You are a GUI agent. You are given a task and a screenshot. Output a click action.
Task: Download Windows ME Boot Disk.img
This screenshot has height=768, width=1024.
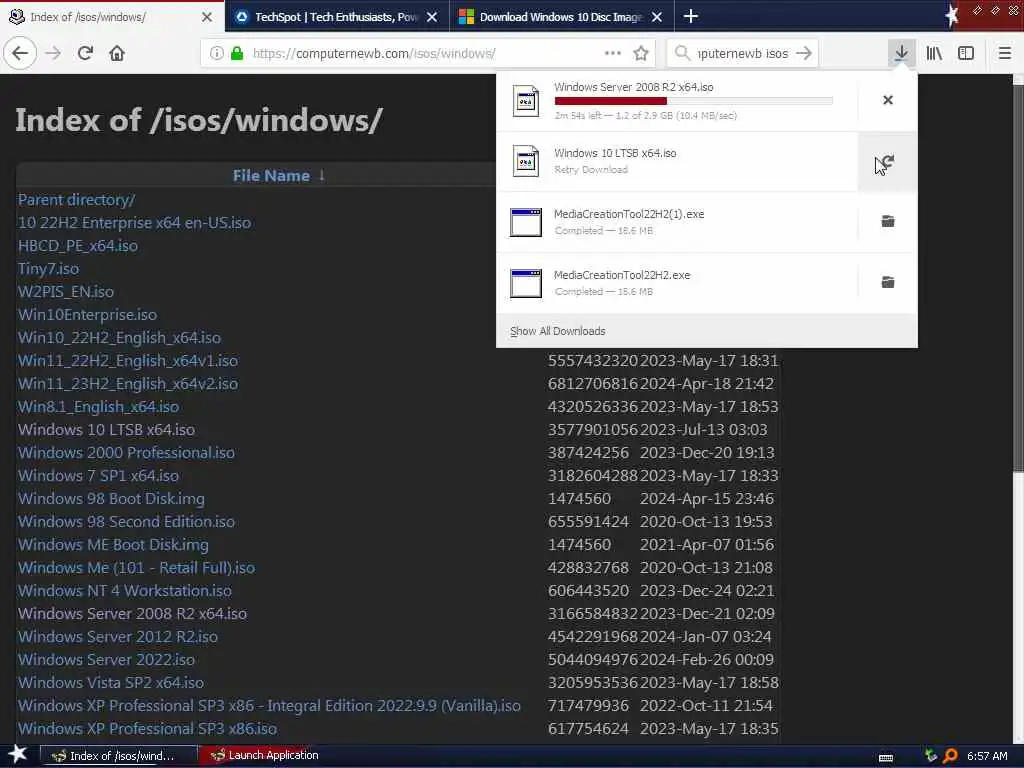pos(114,544)
